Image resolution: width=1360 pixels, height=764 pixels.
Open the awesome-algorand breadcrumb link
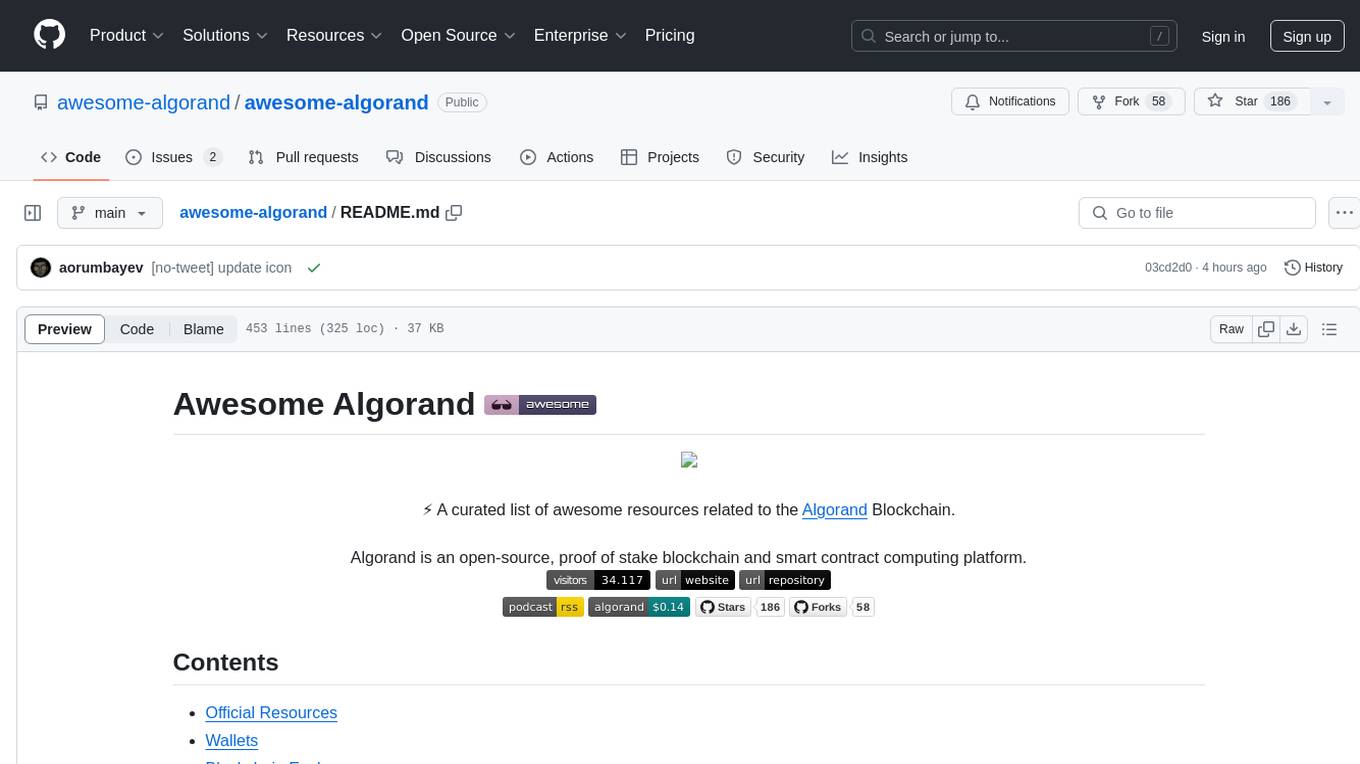(253, 212)
